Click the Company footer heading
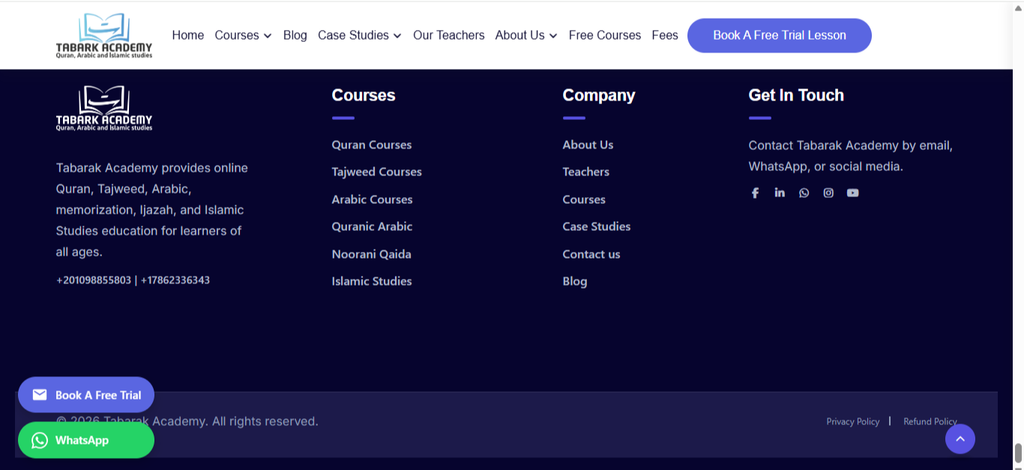 point(599,95)
